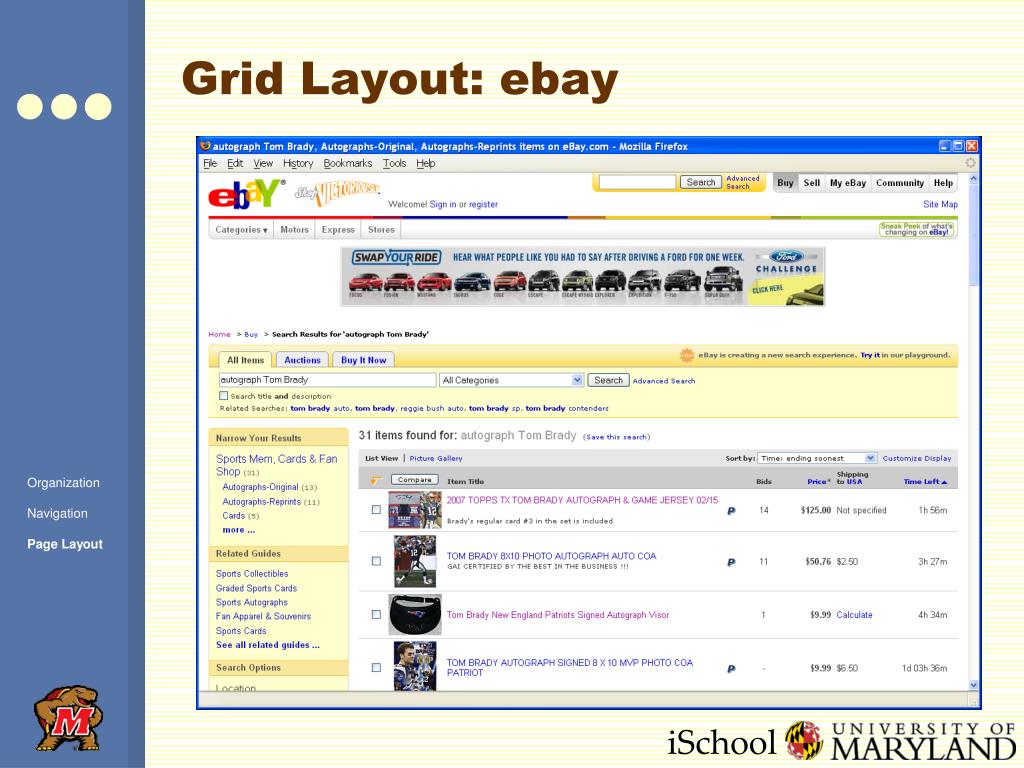Check the box for 8X10 PHOTO item
The width and height of the screenshot is (1024, 768).
(x=376, y=561)
